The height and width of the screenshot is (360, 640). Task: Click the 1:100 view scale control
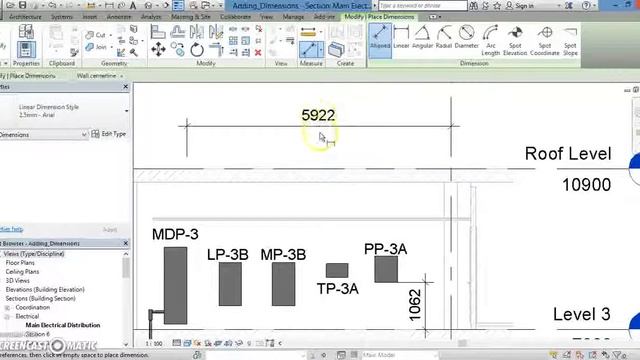[154, 344]
